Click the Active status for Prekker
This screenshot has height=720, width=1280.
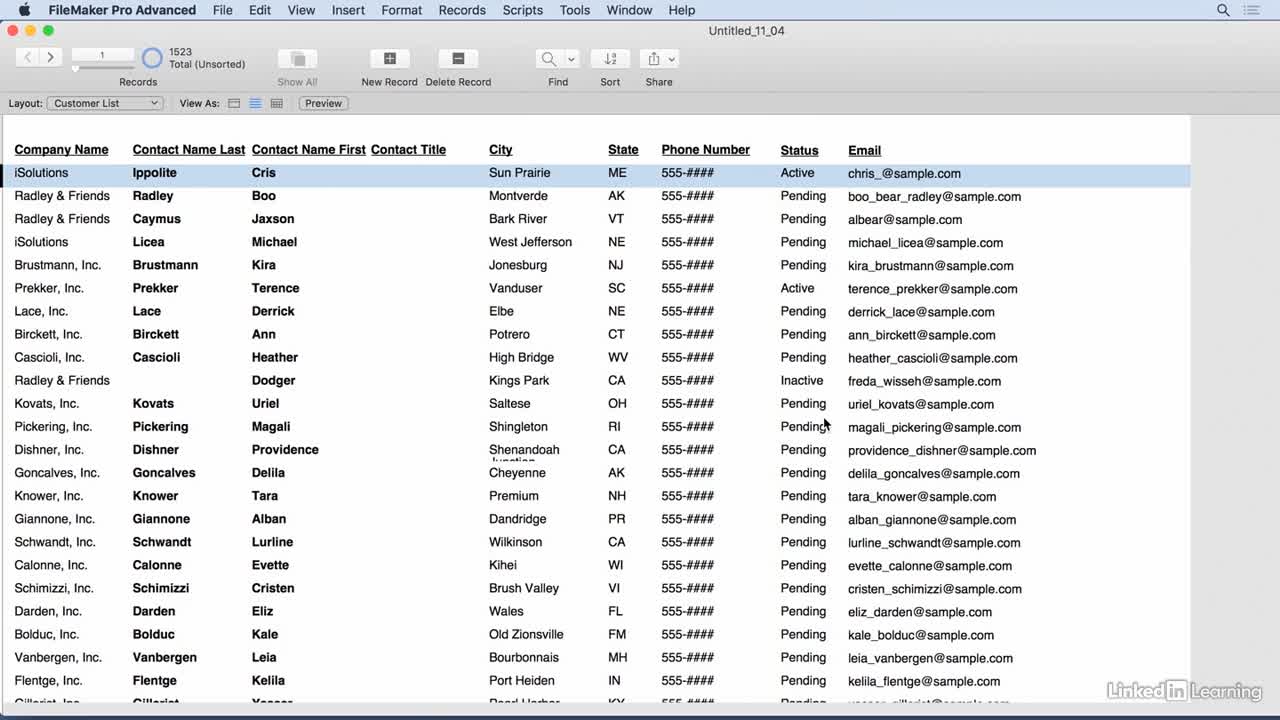click(798, 288)
